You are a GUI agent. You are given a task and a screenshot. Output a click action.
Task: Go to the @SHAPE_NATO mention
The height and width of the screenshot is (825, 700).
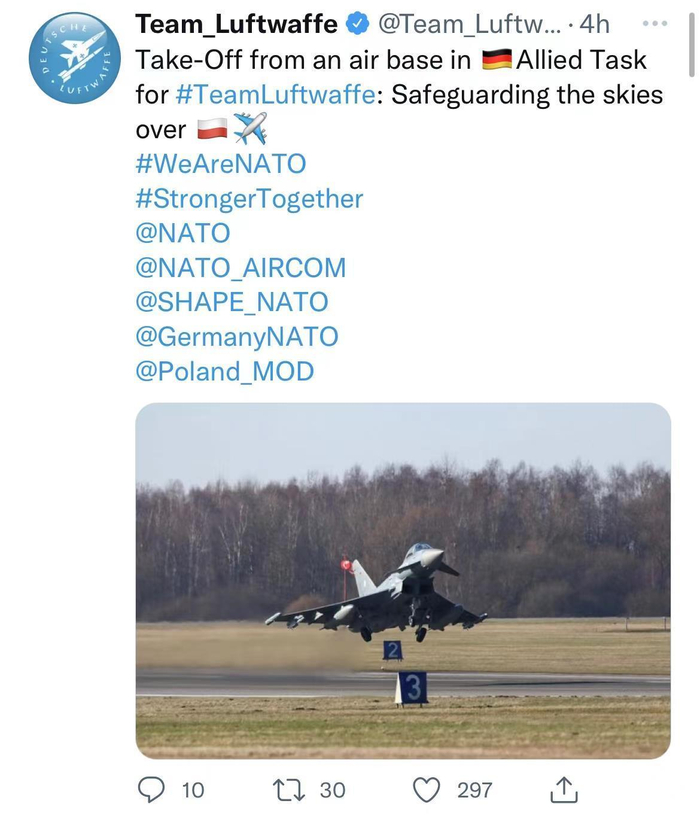point(231,302)
